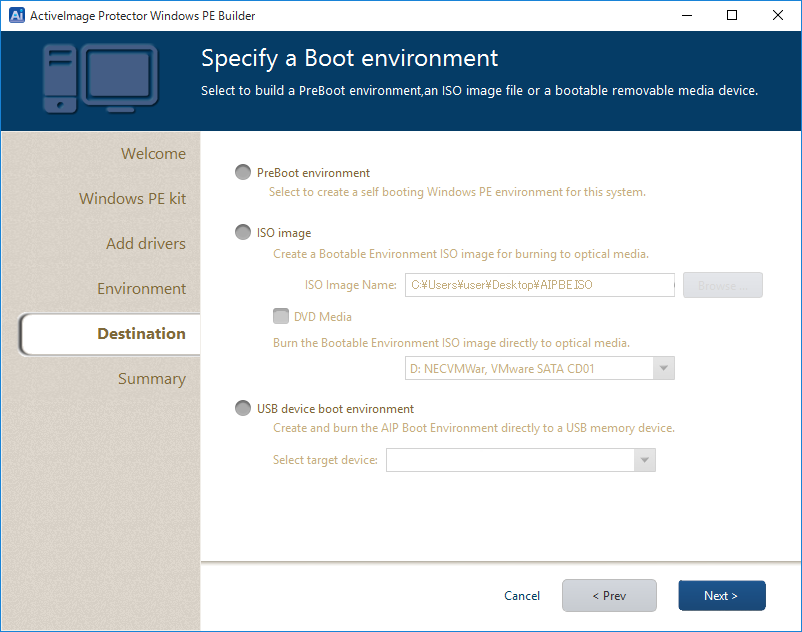Select the PreBoot environment radio button
802x632 pixels.
pos(243,173)
